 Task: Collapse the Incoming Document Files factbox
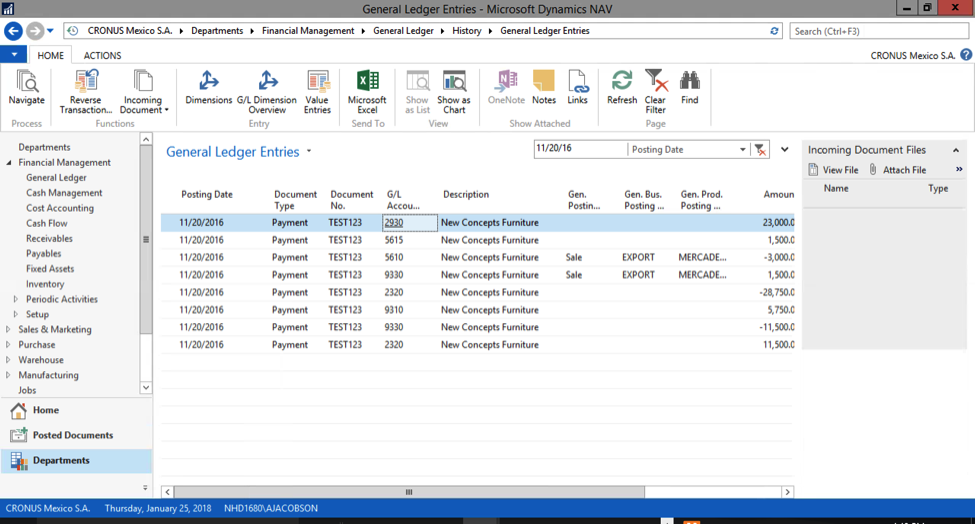click(x=956, y=150)
